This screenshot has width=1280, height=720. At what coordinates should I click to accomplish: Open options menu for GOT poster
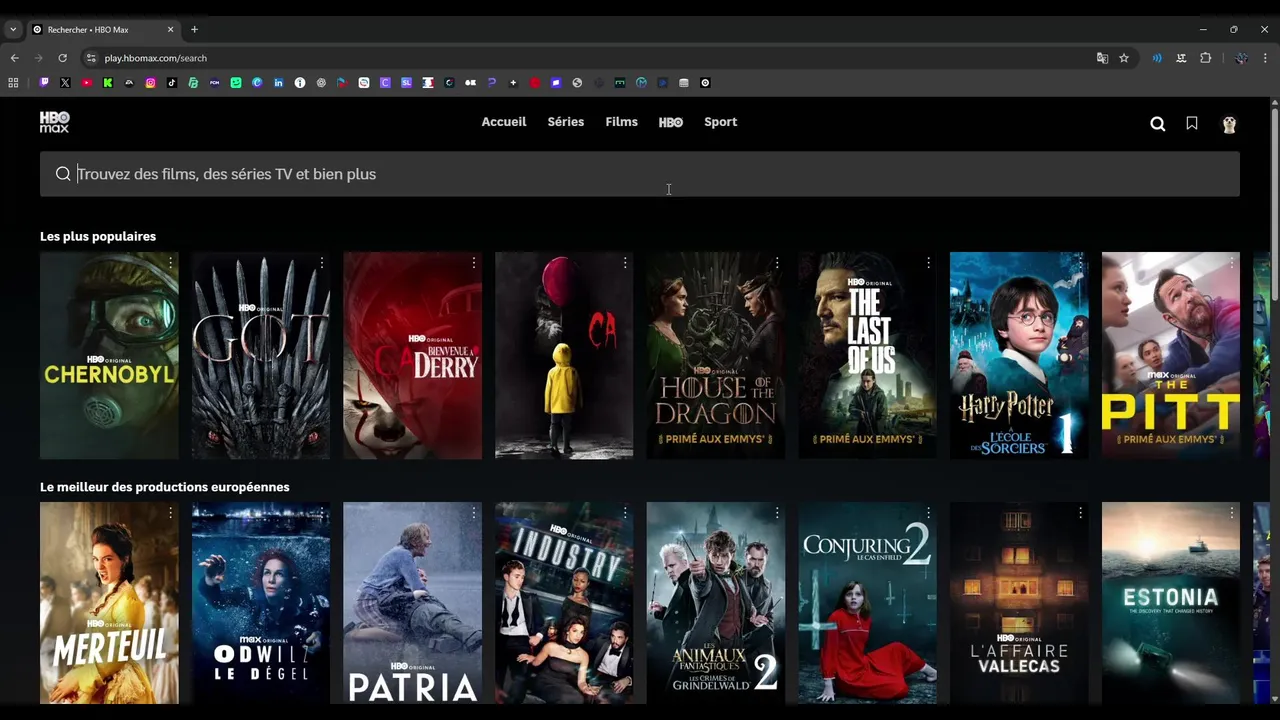(x=322, y=263)
